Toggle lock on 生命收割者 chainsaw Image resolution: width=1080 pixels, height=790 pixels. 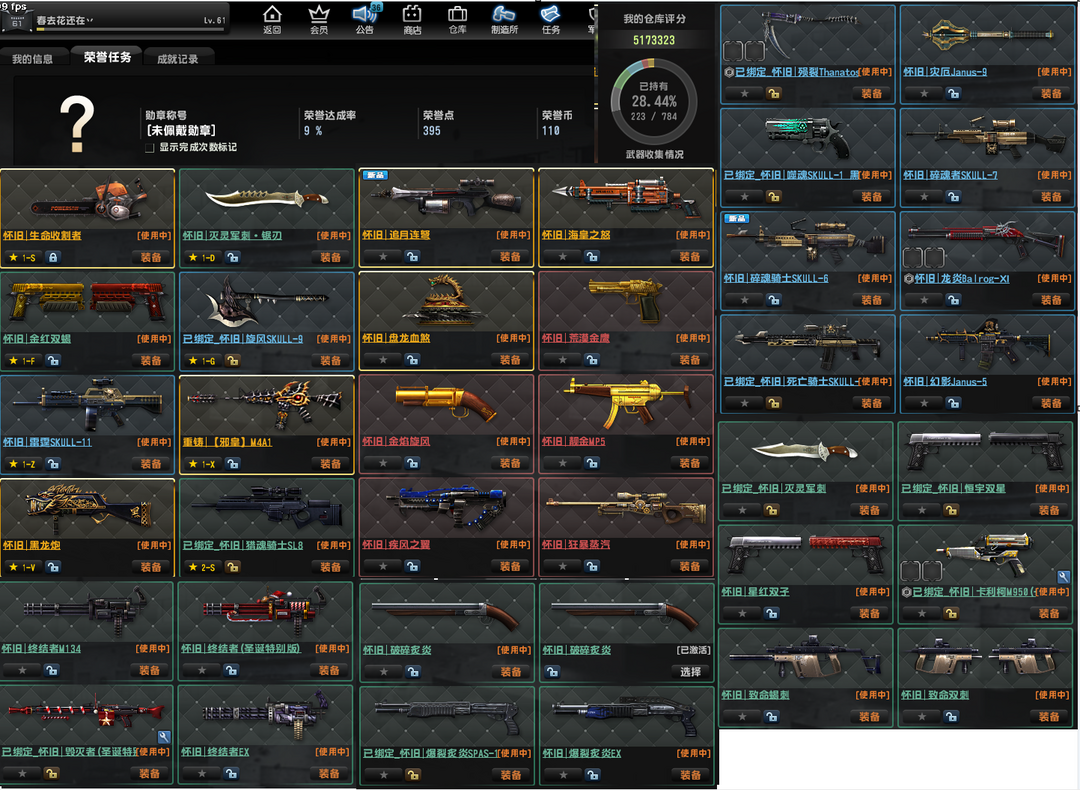point(53,257)
